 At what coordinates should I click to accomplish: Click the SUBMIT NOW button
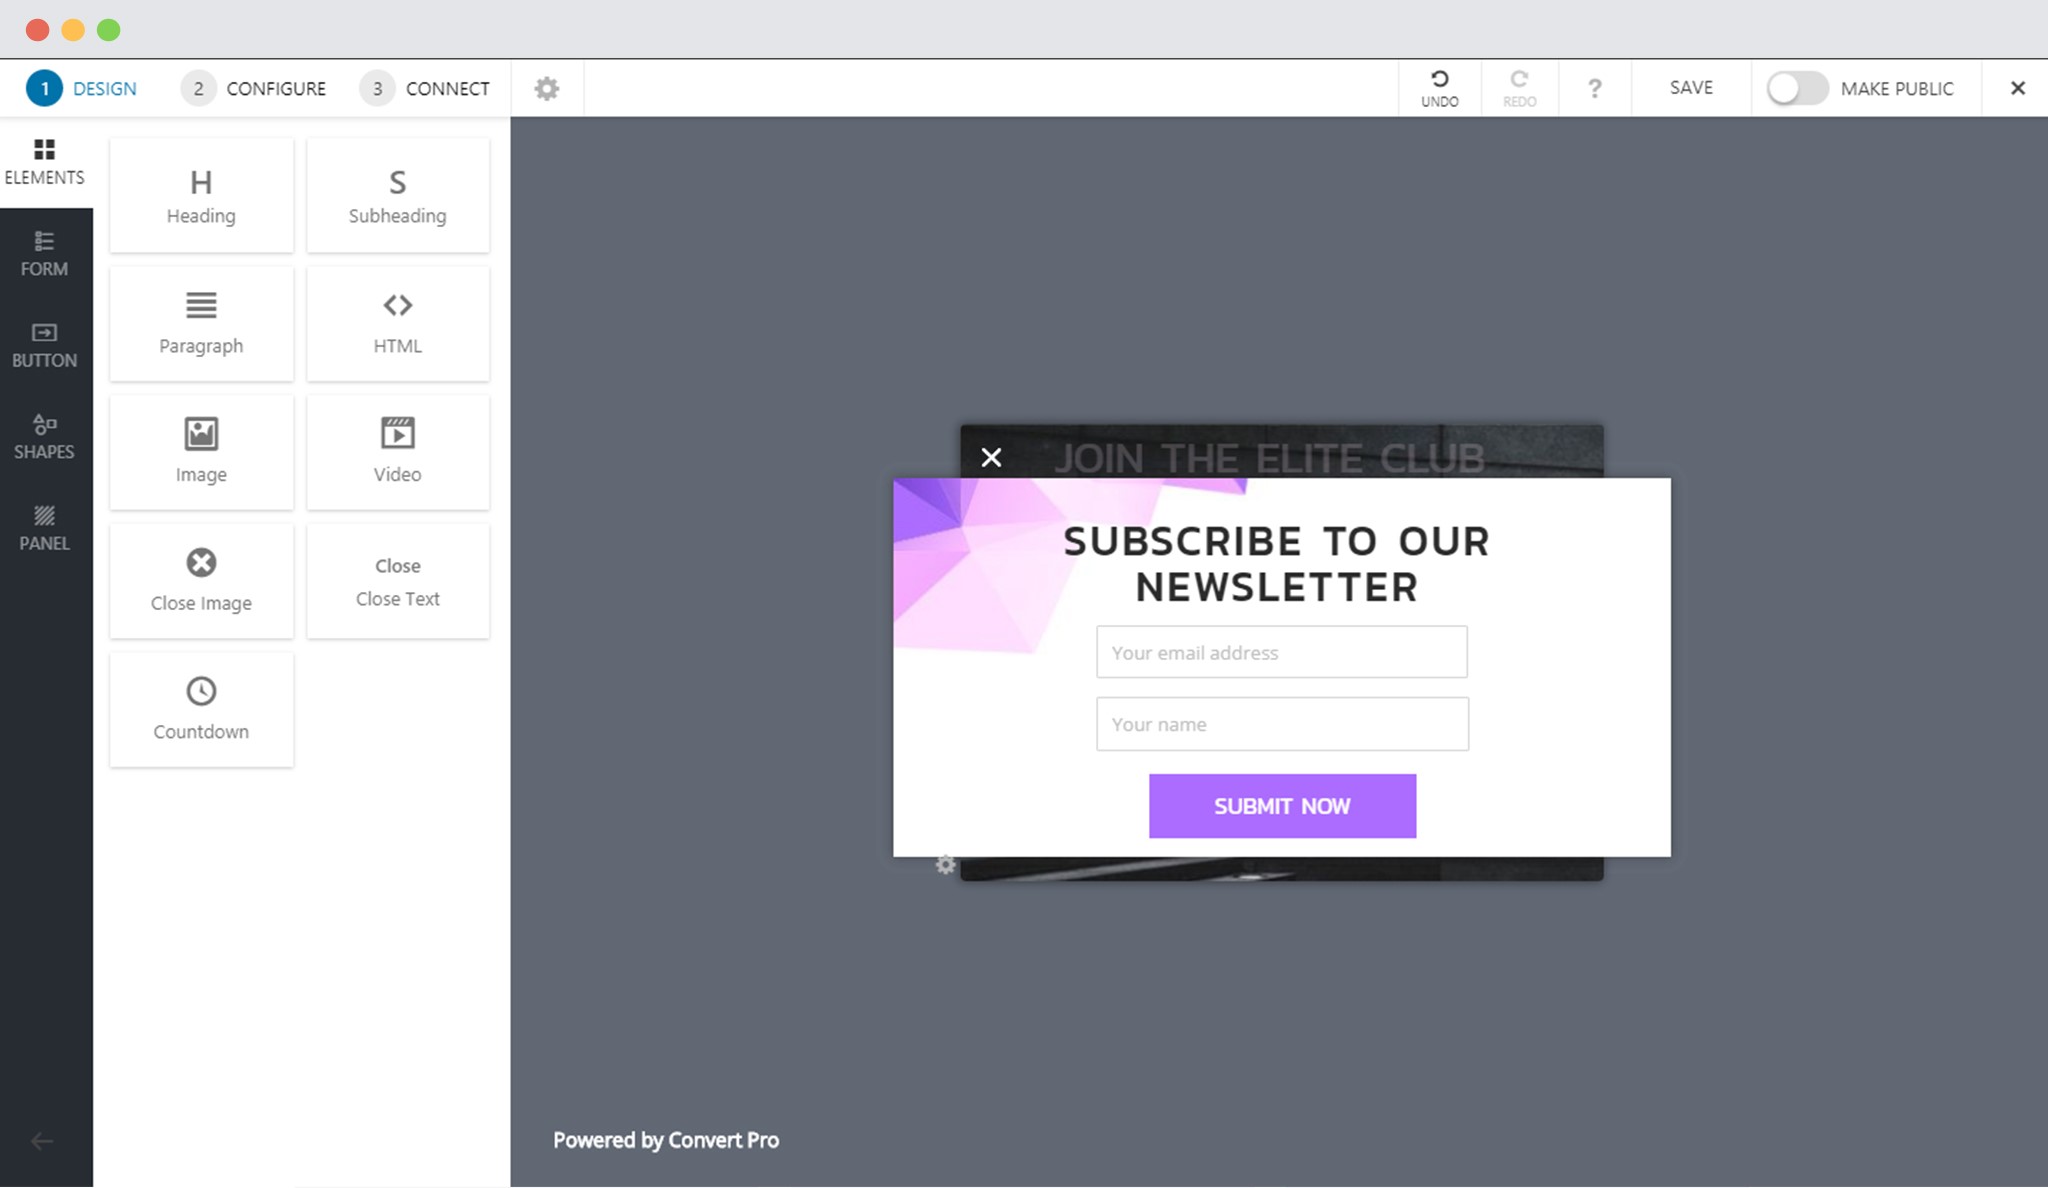point(1281,806)
